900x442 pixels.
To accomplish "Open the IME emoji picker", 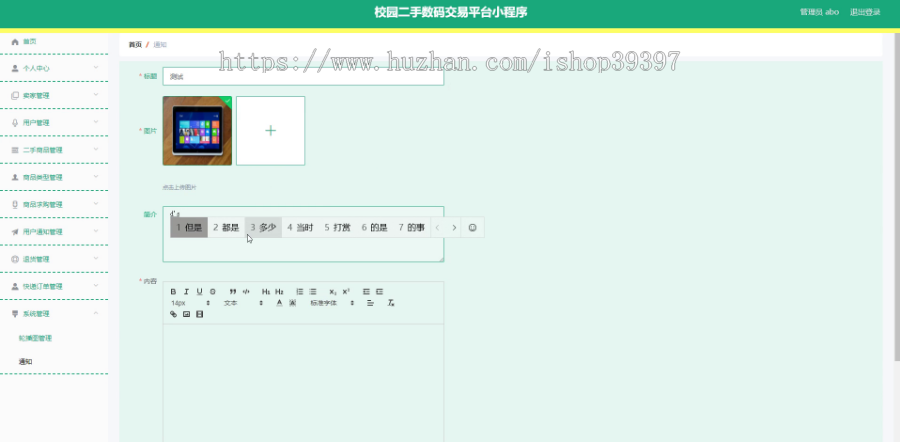I will tap(472, 227).
